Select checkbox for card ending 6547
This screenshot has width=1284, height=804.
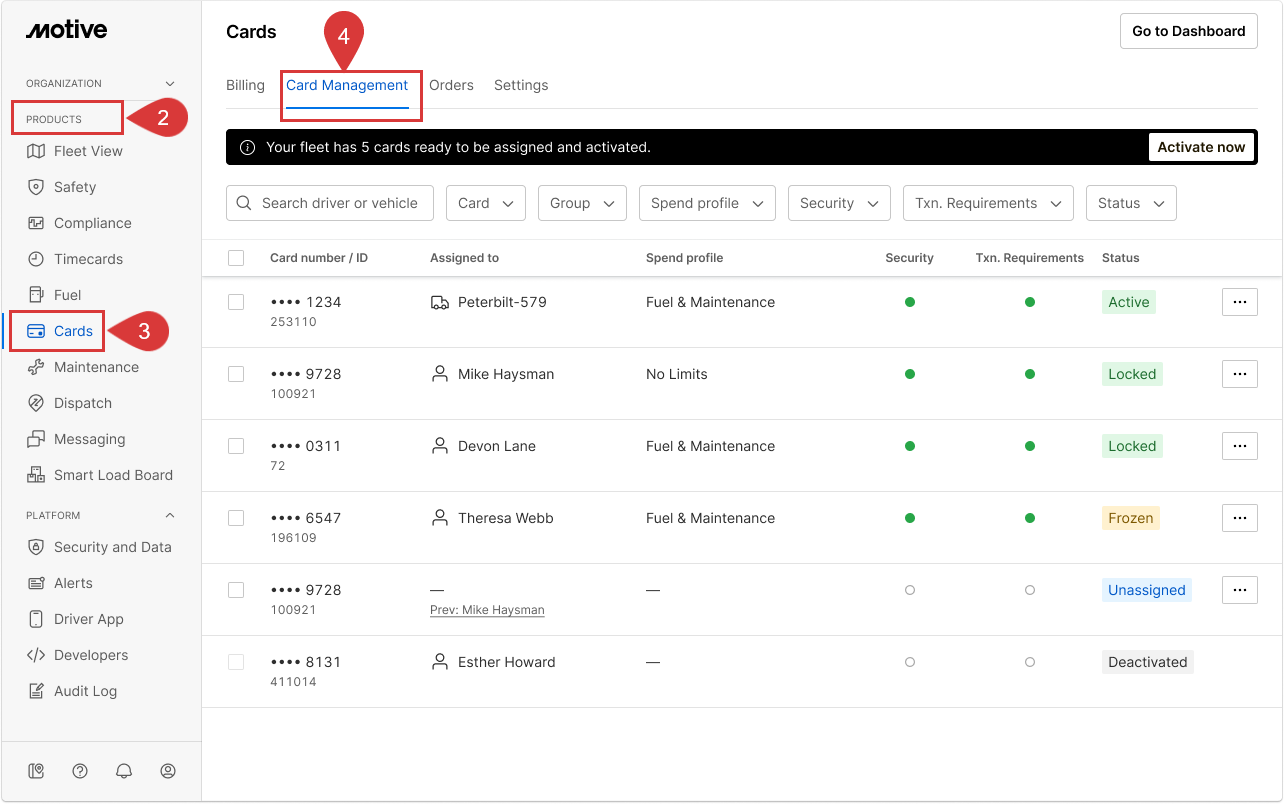click(236, 518)
